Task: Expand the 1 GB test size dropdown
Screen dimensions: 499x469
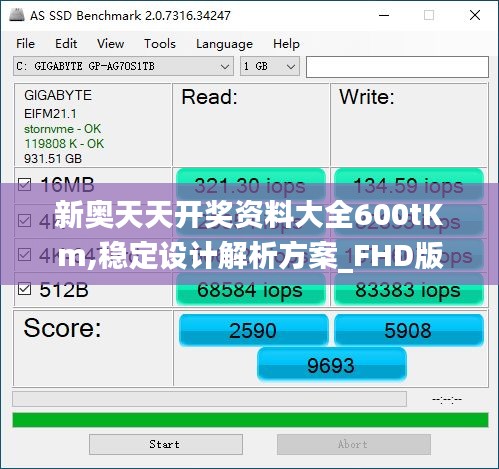Action: [x=270, y=66]
